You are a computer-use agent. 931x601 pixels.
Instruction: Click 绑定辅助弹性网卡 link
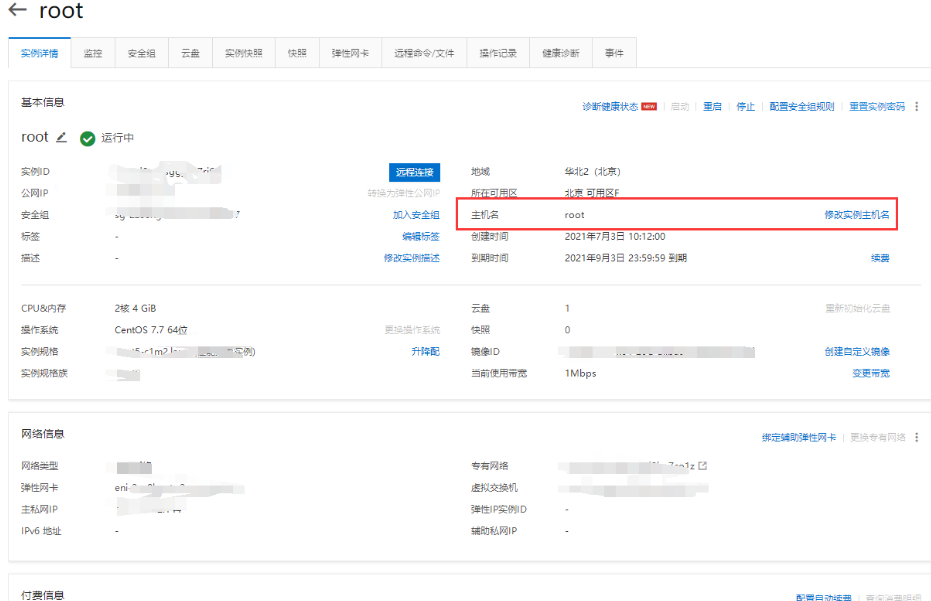pyautogui.click(x=799, y=437)
